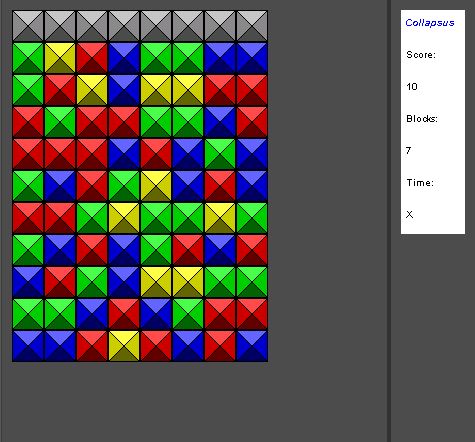Click the score value "10"
This screenshot has height=442, width=475.
coord(412,87)
